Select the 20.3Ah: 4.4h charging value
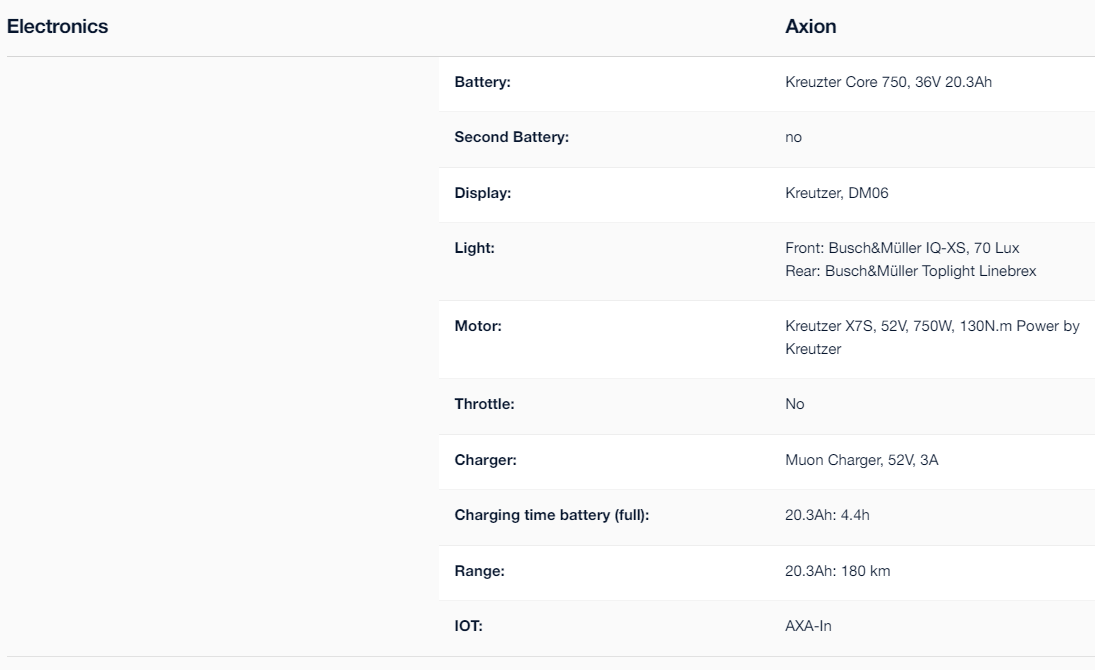This screenshot has width=1095, height=670. click(827, 516)
